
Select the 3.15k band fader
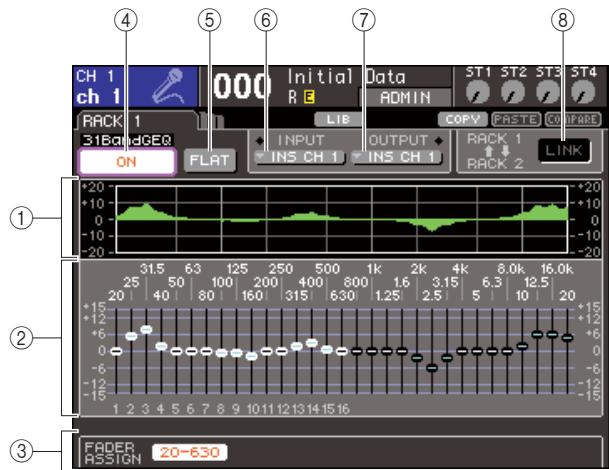[447, 358]
